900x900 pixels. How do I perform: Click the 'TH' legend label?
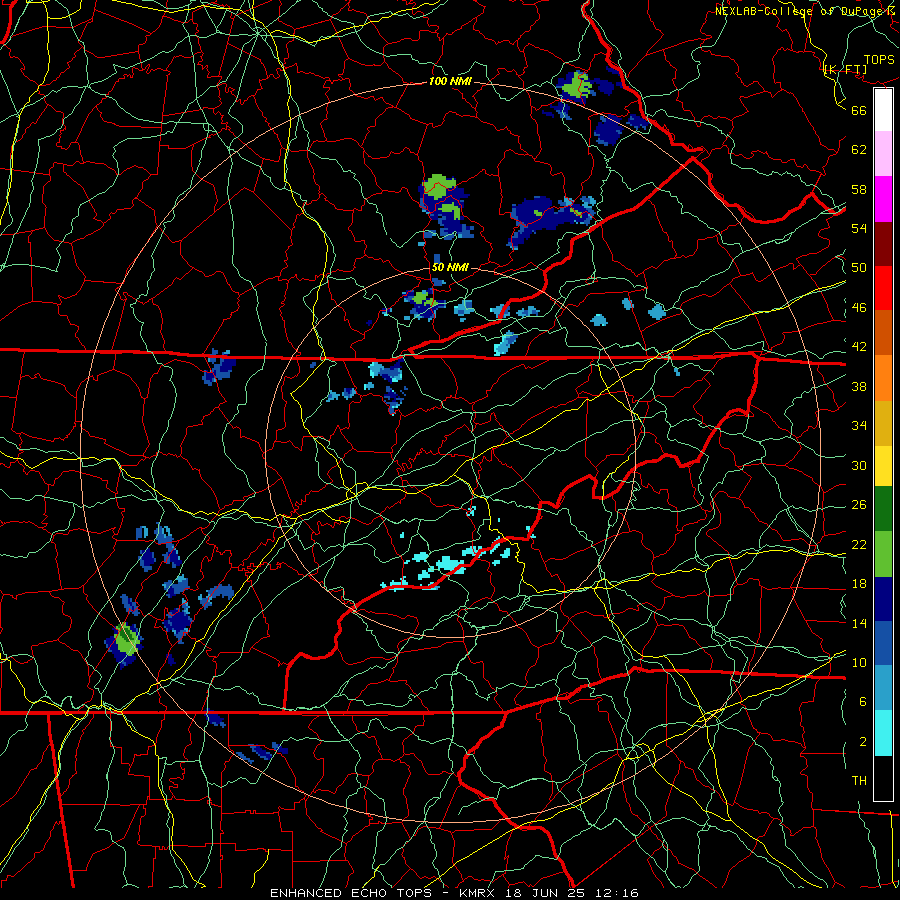click(859, 781)
